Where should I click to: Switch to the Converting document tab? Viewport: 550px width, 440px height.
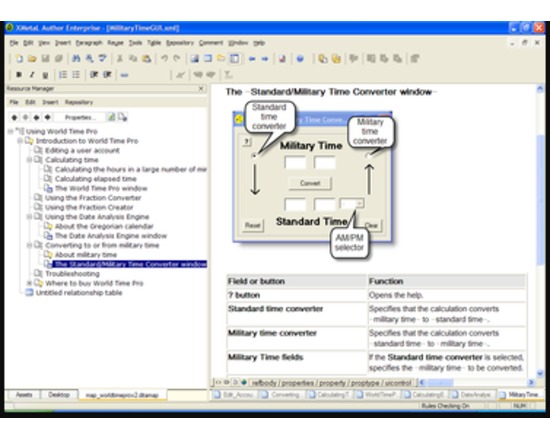(282, 395)
